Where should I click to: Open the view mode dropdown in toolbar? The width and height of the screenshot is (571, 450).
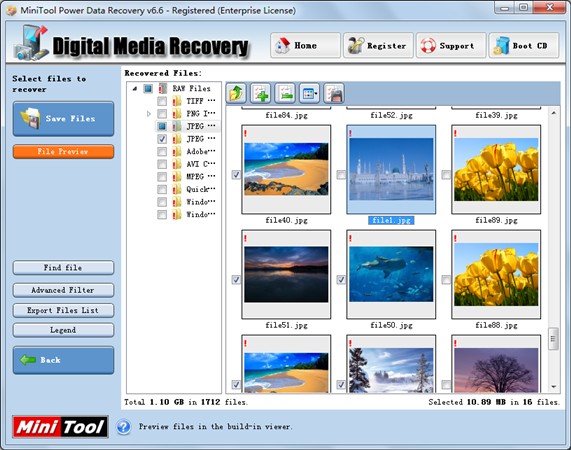309,93
